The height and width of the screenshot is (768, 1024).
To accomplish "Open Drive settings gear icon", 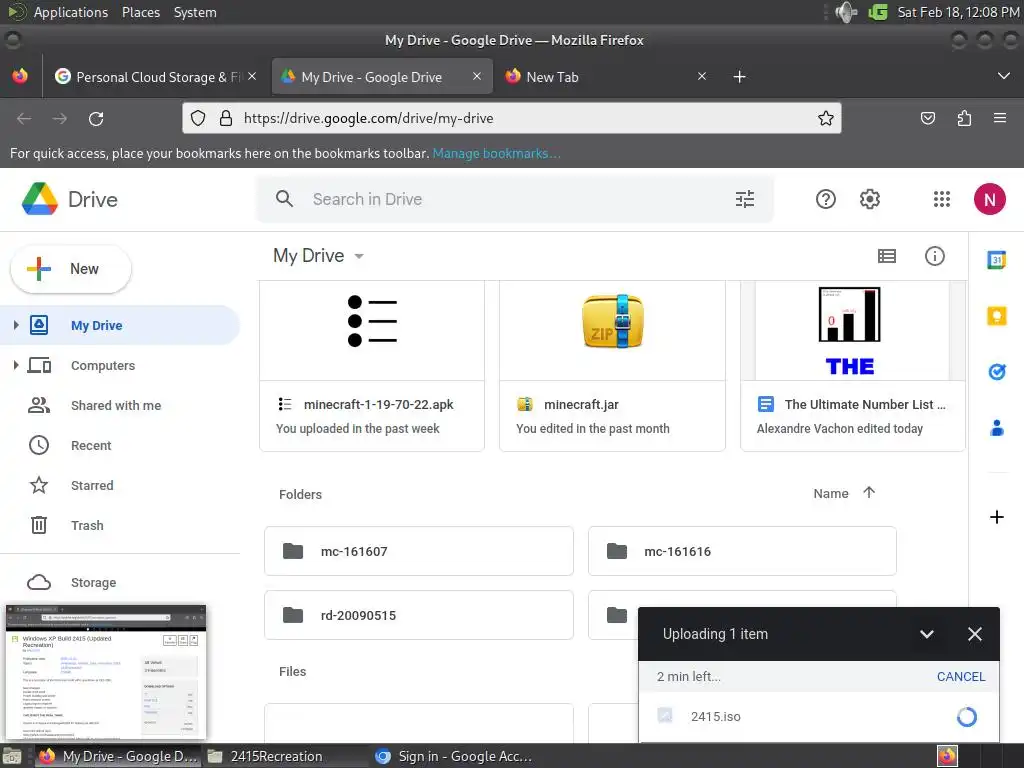I will point(869,199).
